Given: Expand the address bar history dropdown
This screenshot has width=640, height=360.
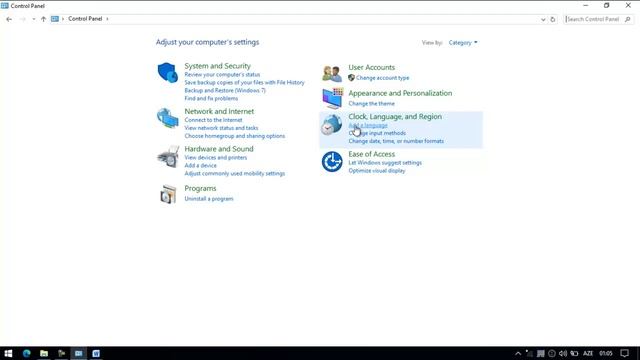Looking at the screenshot, I should pos(543,19).
